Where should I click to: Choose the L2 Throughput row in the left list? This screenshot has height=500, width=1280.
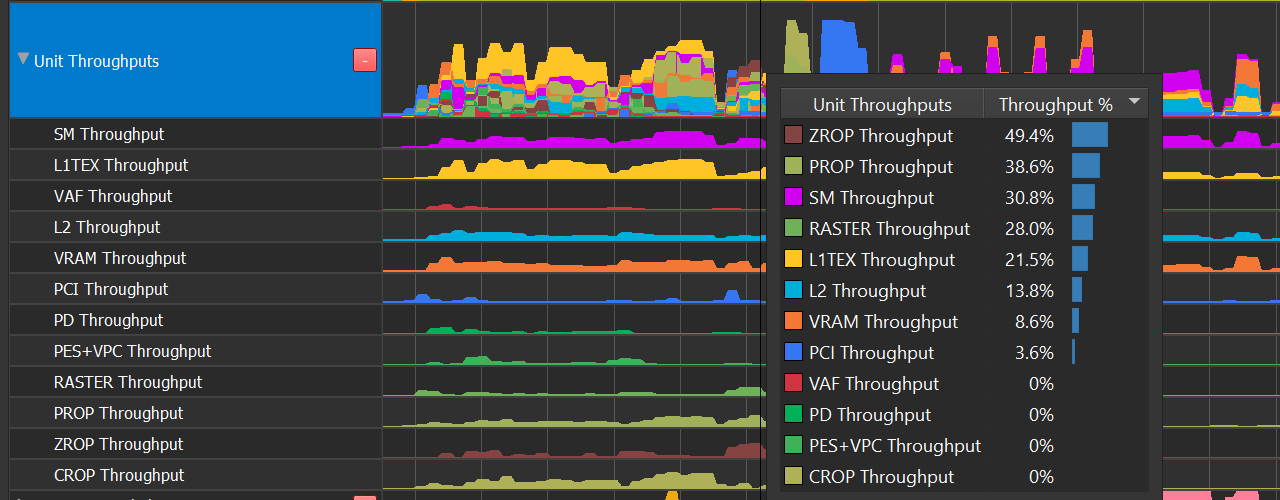(107, 227)
